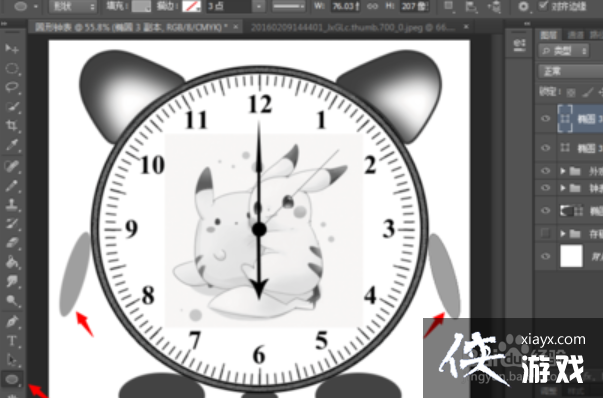This screenshot has height=398, width=603.
Task: Show the hidden folder group layer
Action: 545,233
